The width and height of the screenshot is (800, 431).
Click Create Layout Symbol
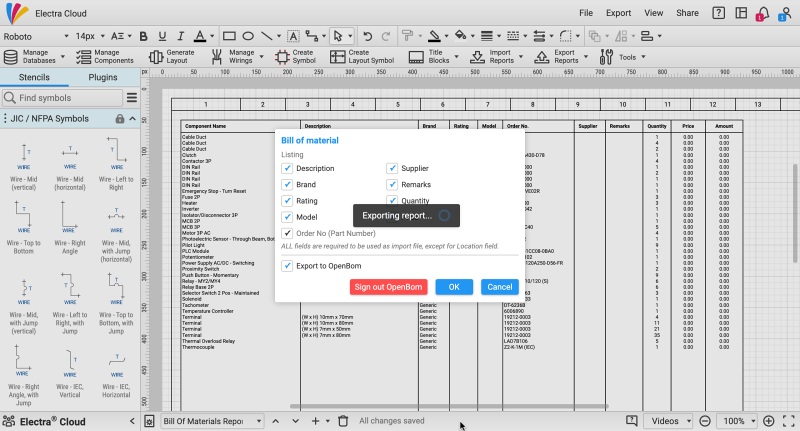tap(362, 57)
